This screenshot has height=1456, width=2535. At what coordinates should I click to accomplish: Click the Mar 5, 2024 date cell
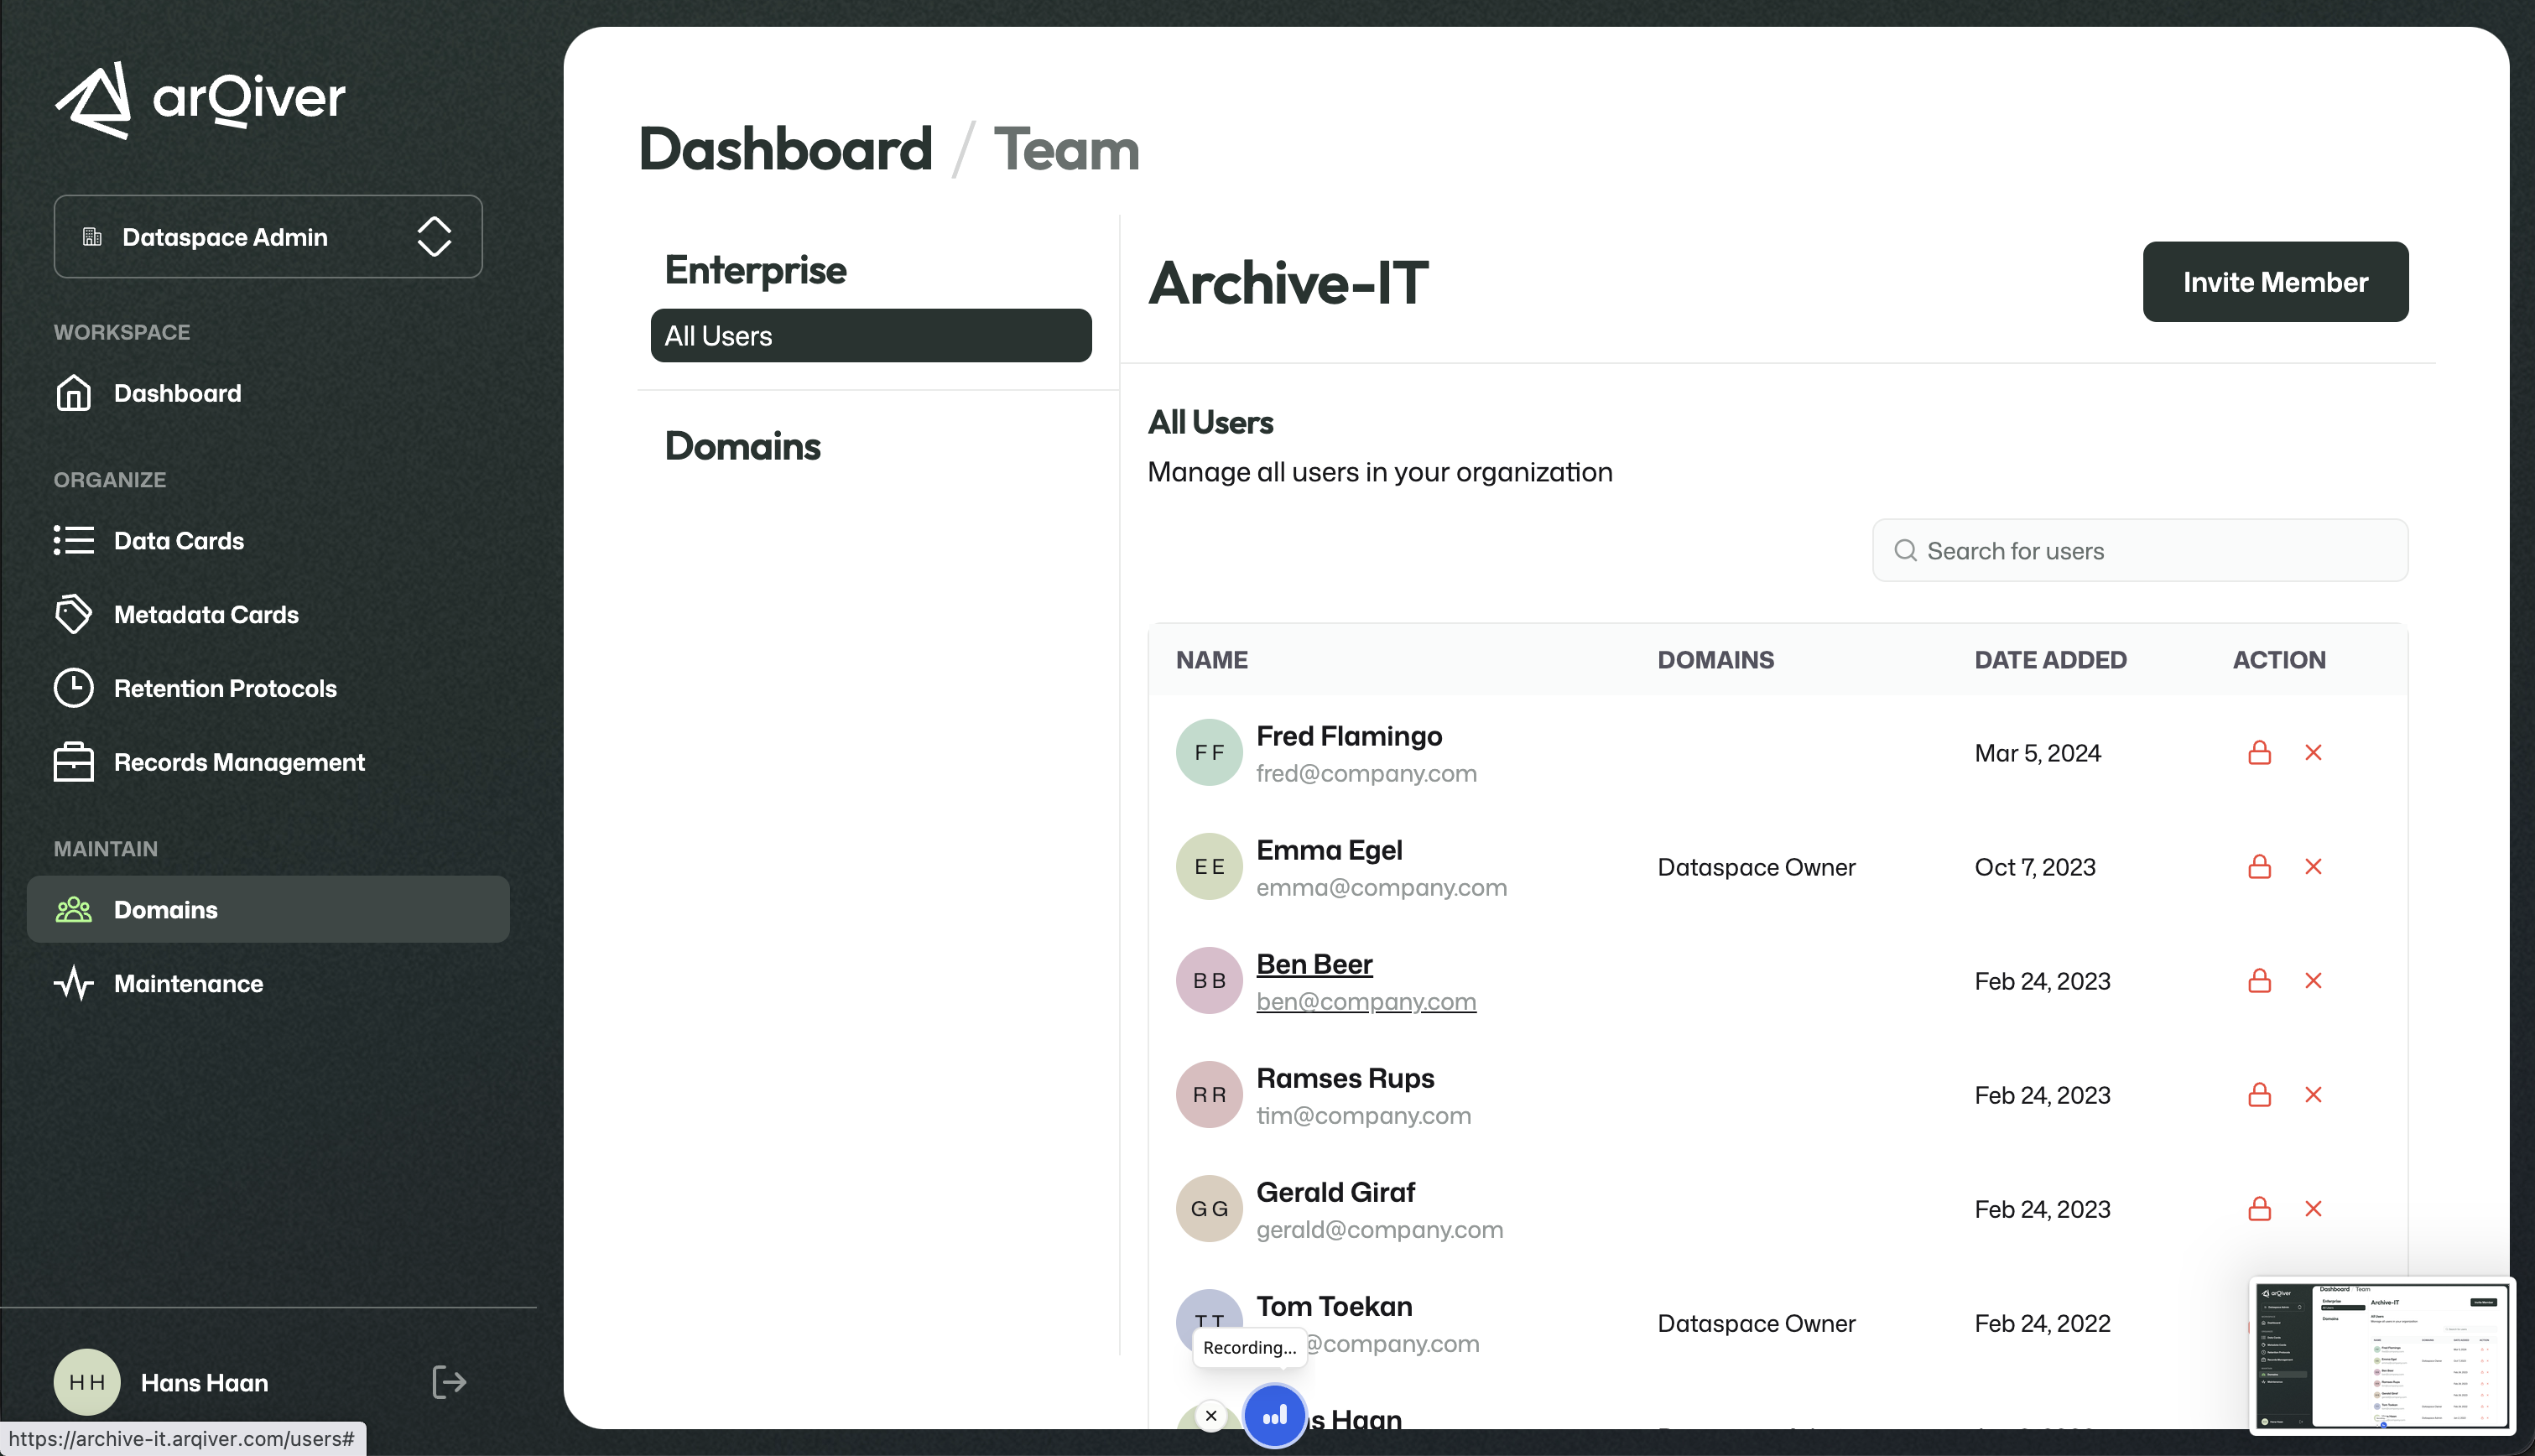(x=2038, y=753)
